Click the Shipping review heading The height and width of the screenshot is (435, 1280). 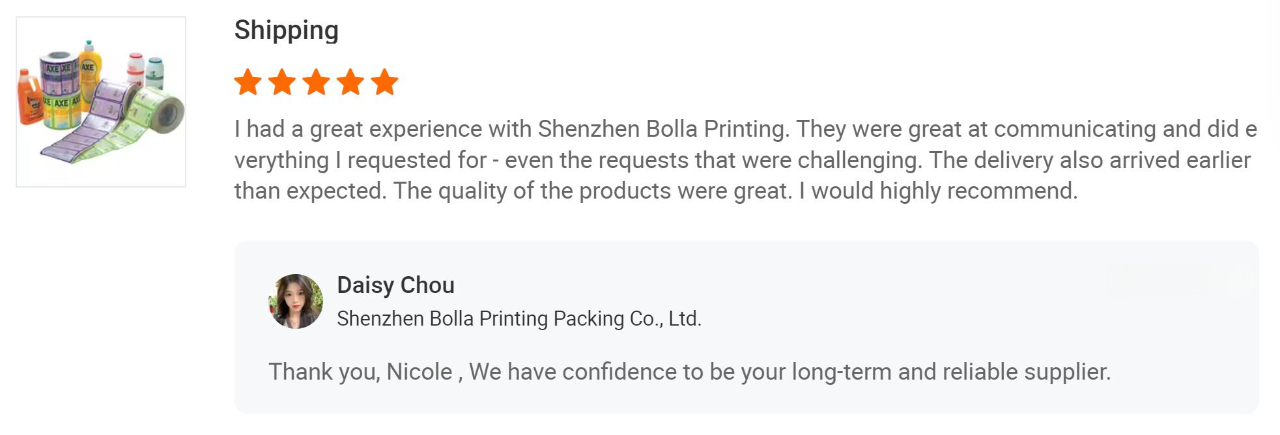point(286,31)
